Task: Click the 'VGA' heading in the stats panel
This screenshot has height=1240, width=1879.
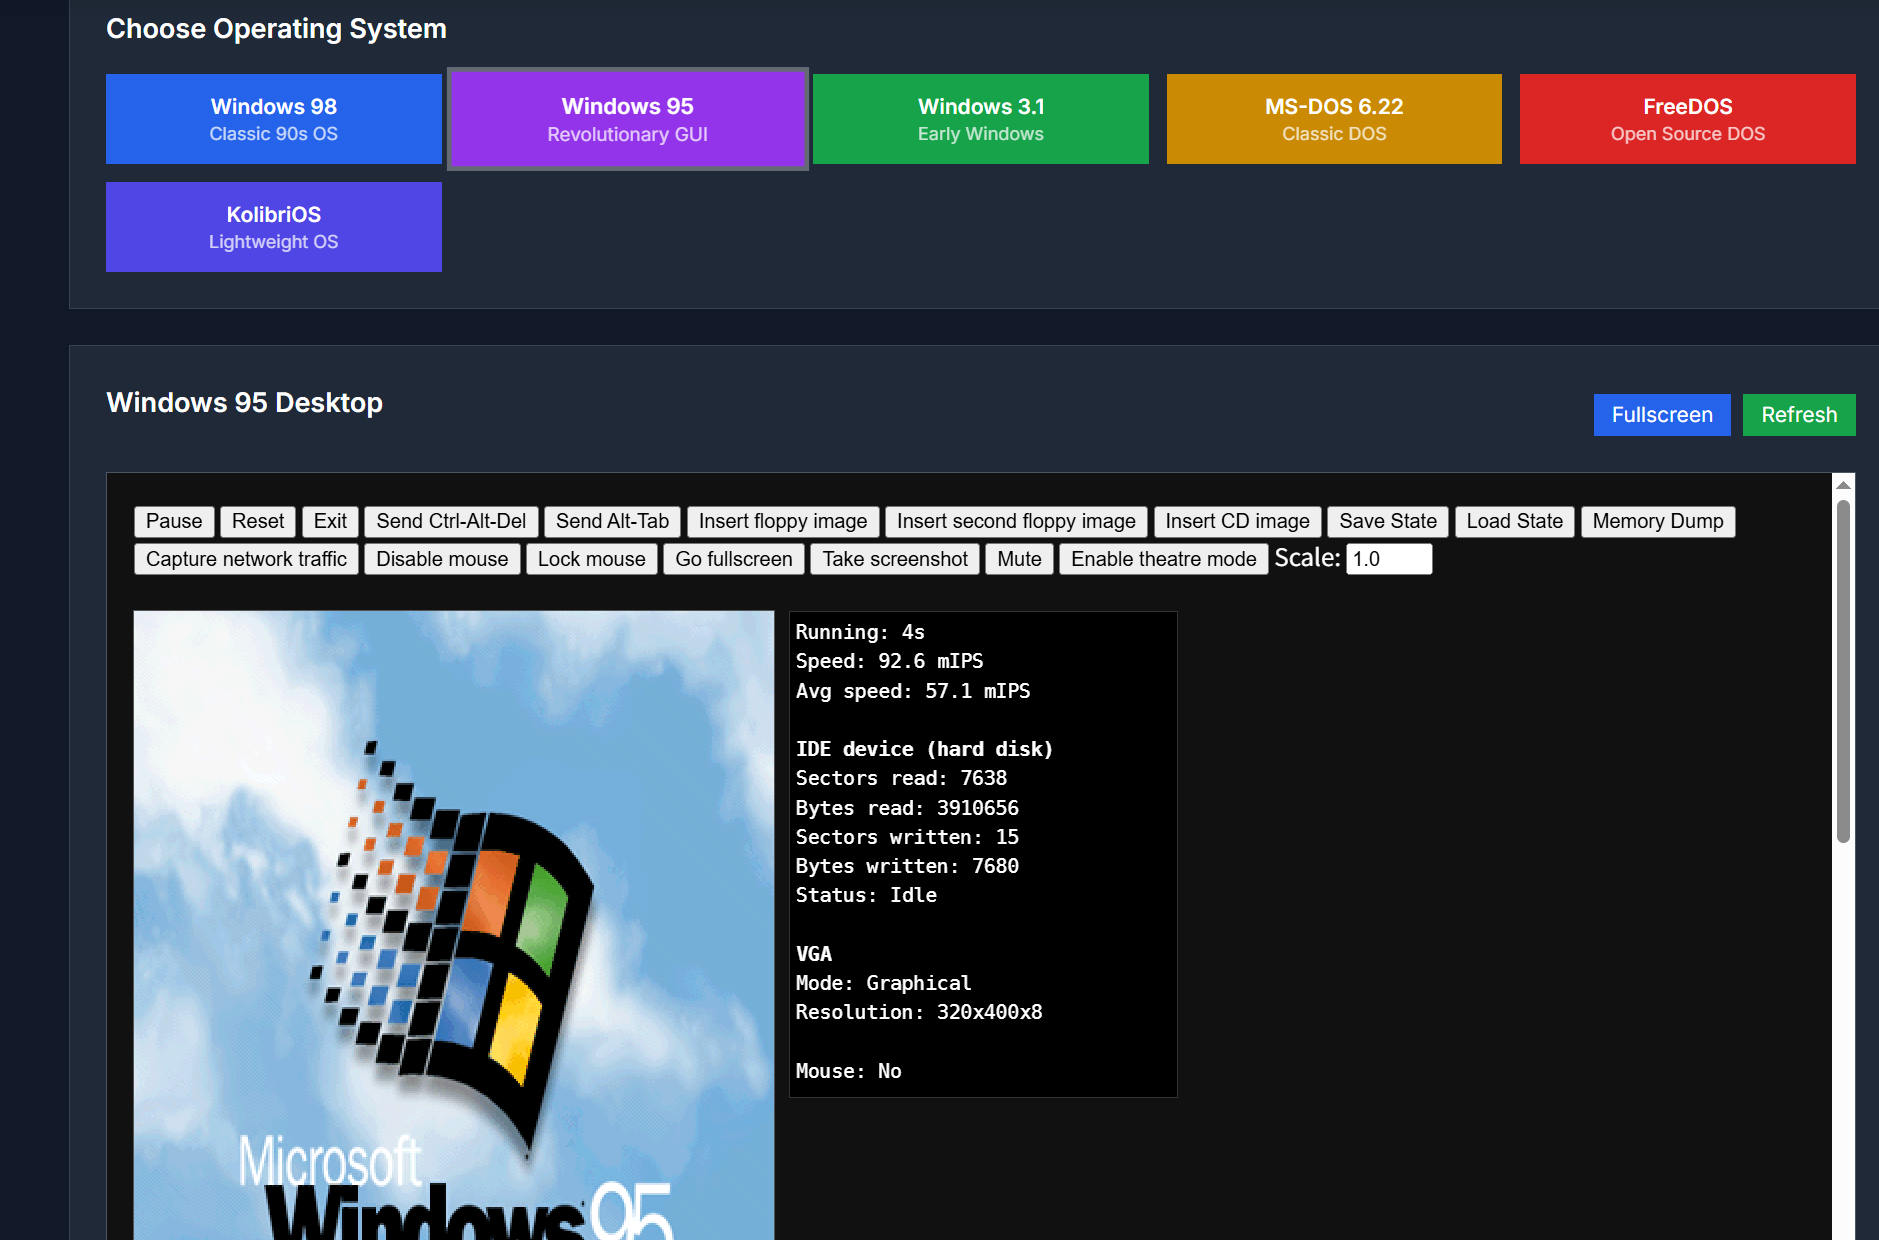Action: [813, 954]
